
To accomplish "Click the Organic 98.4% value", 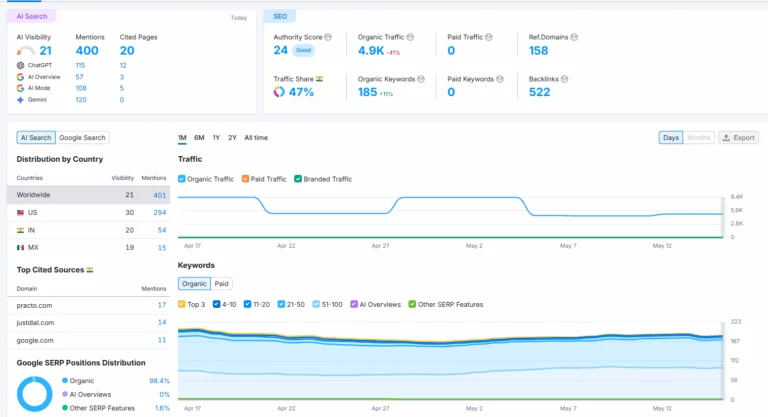I will 159,381.
